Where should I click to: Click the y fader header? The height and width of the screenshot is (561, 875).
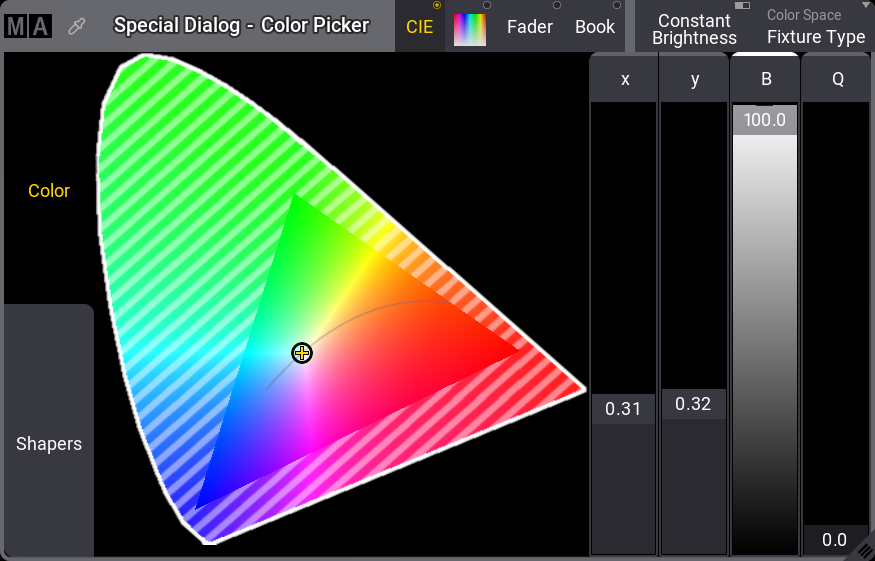point(695,79)
